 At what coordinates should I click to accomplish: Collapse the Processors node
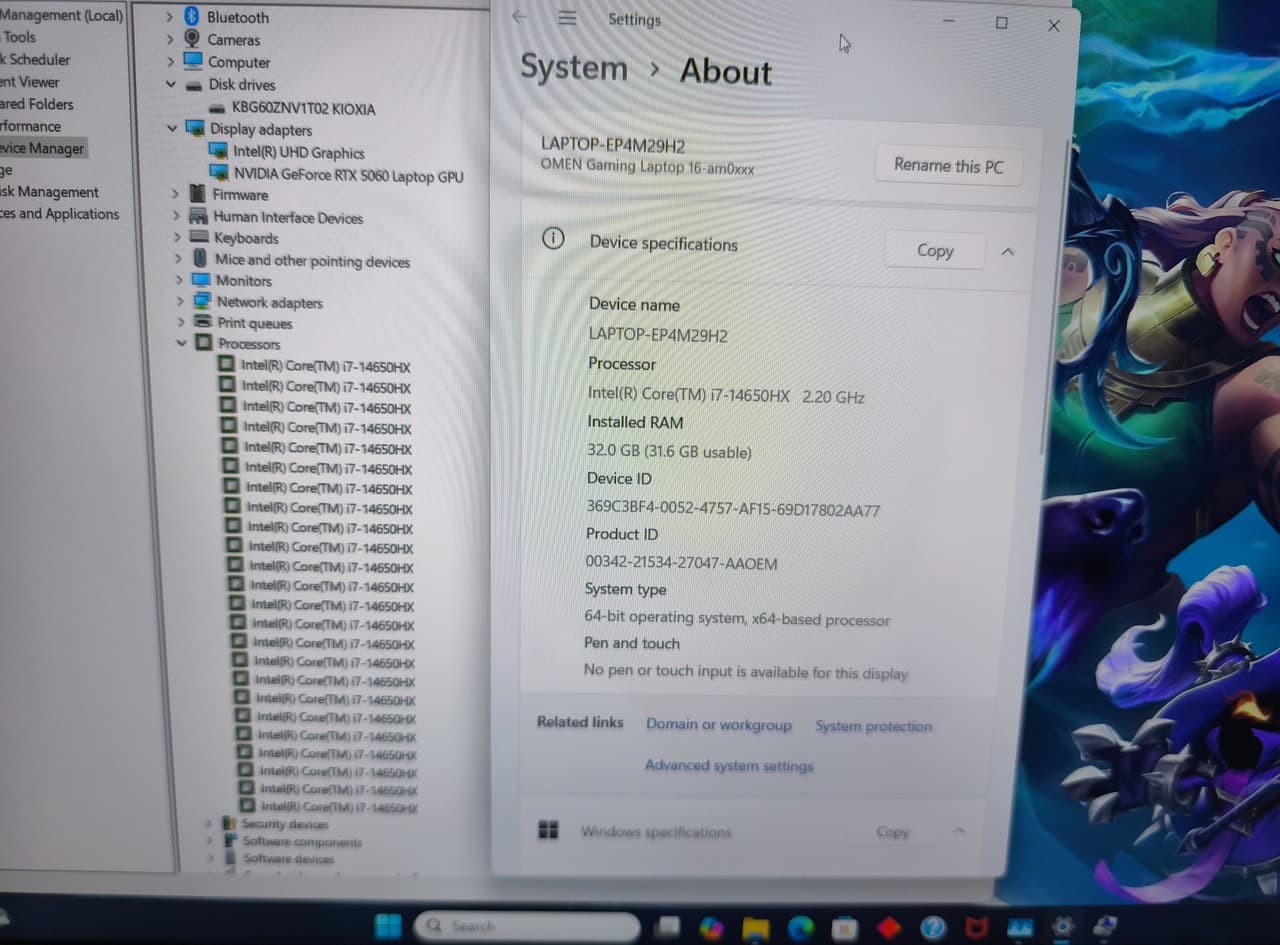point(182,343)
